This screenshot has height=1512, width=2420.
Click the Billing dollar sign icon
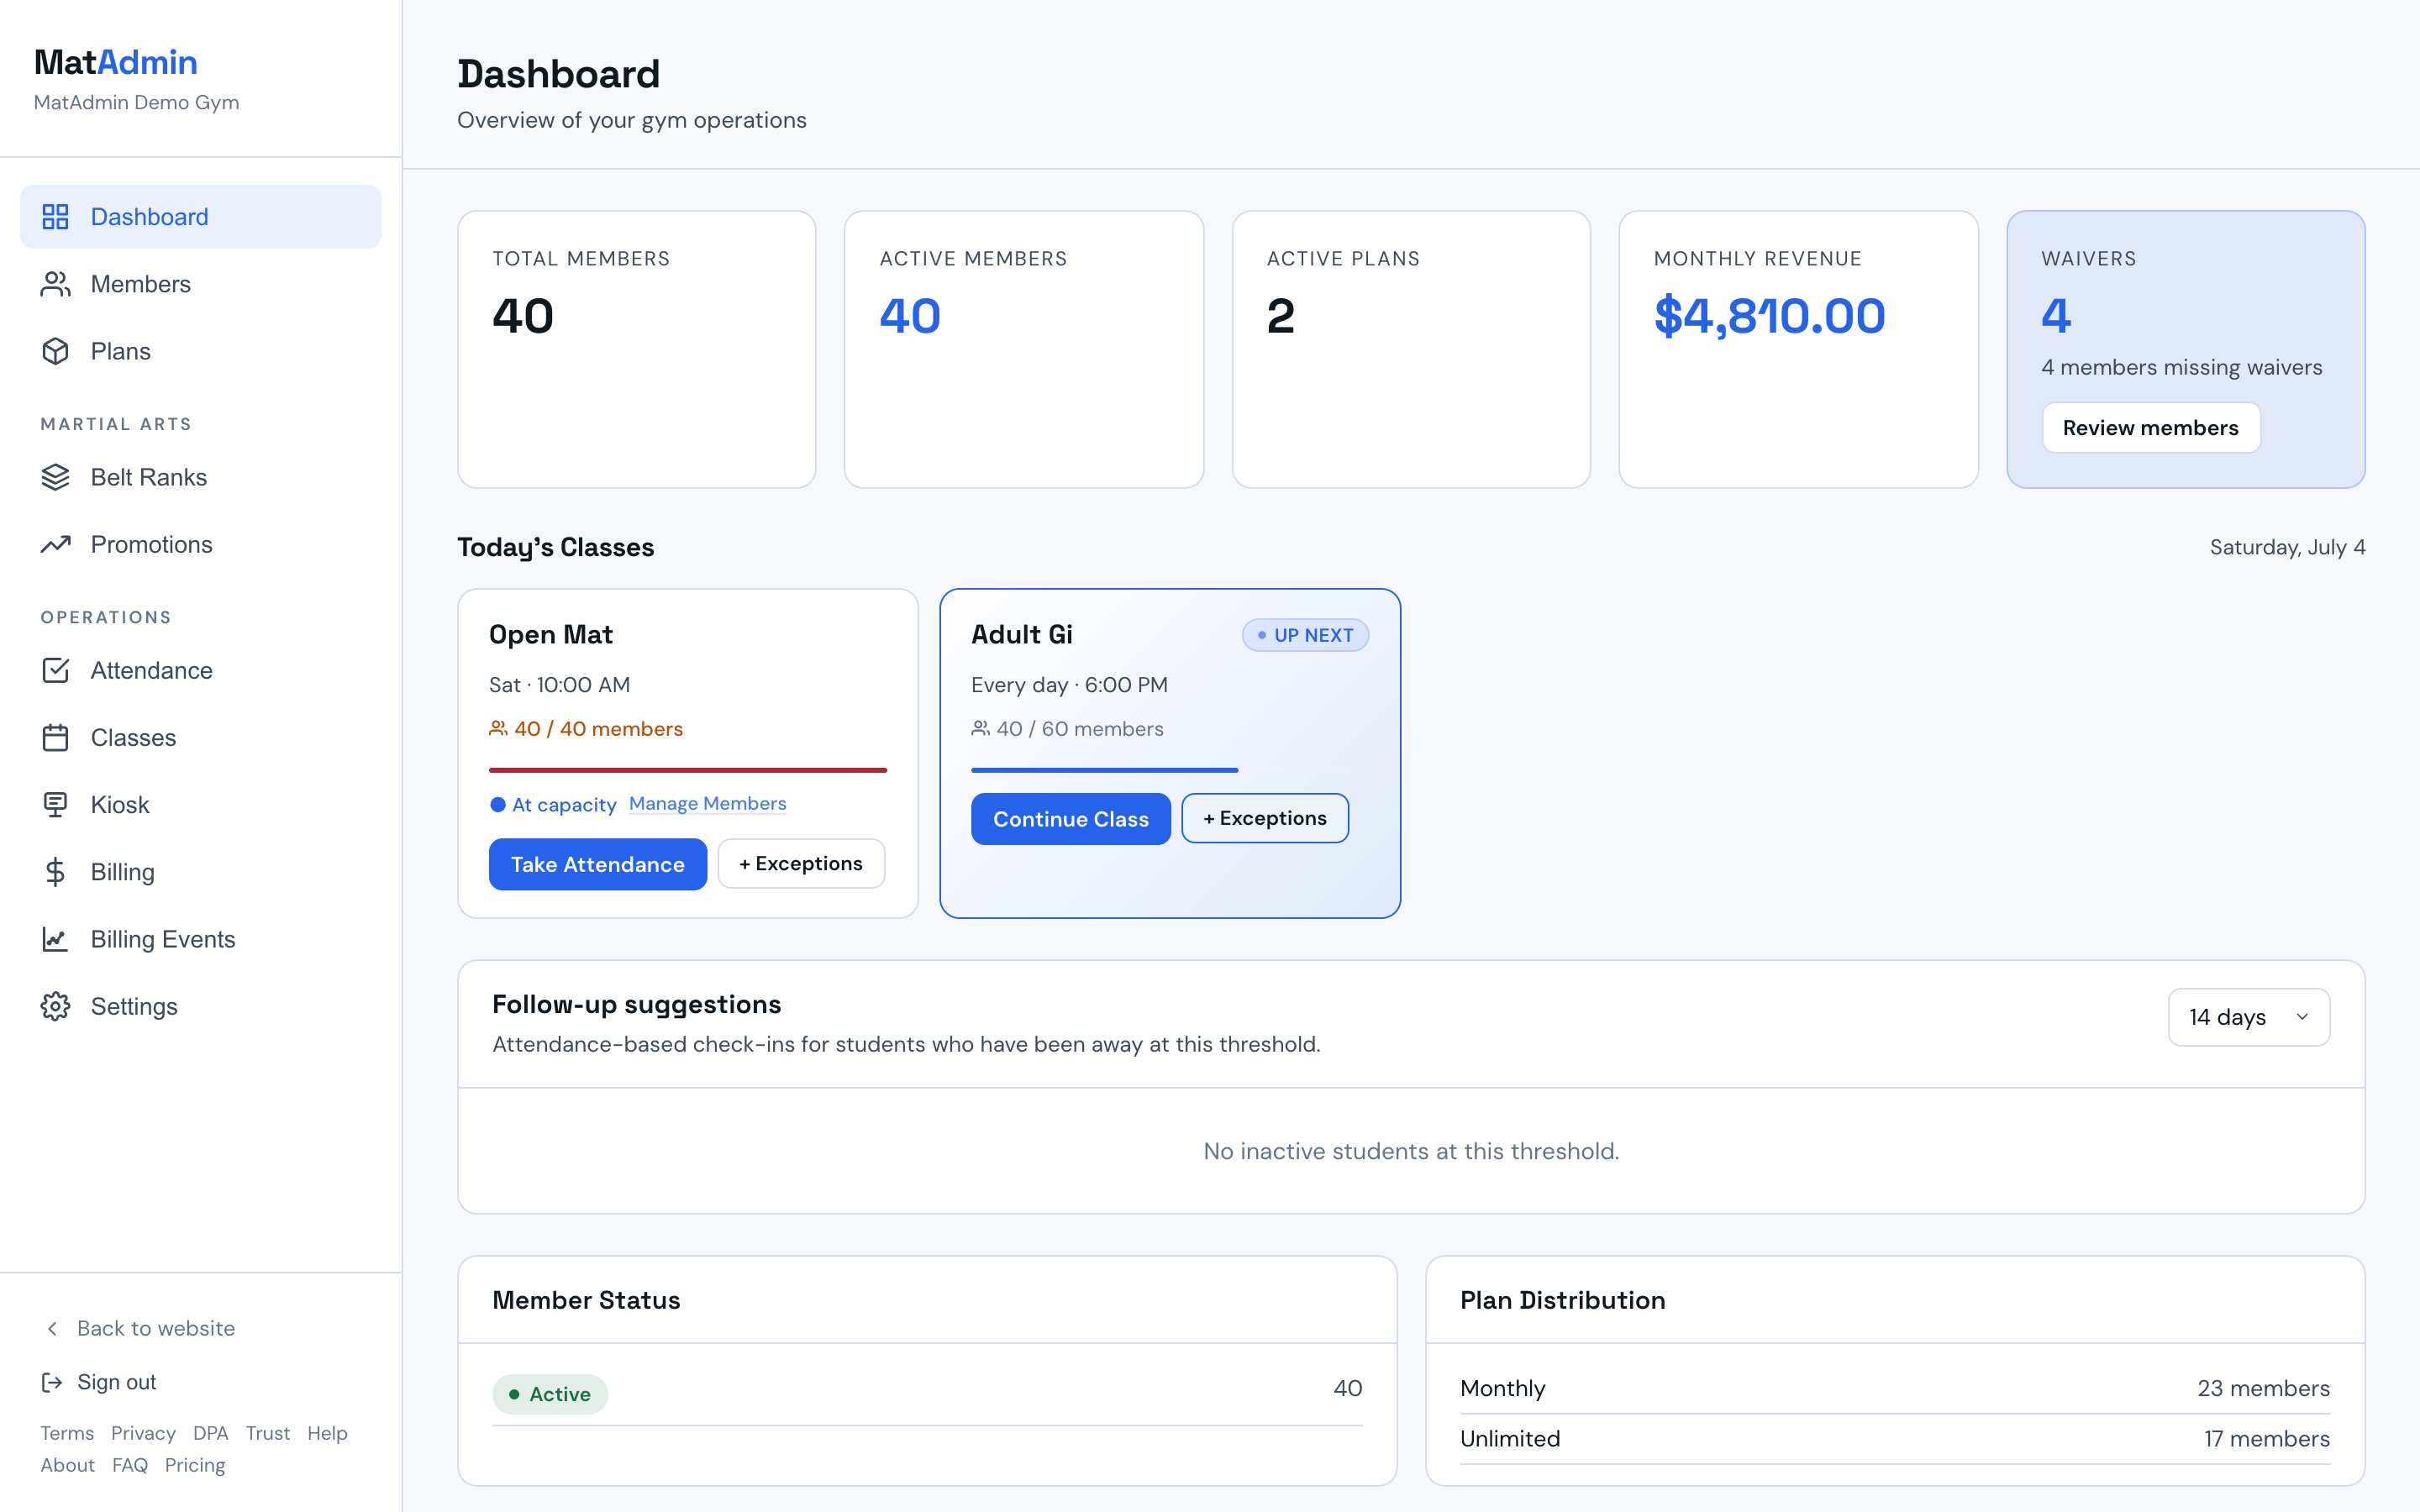(x=55, y=871)
